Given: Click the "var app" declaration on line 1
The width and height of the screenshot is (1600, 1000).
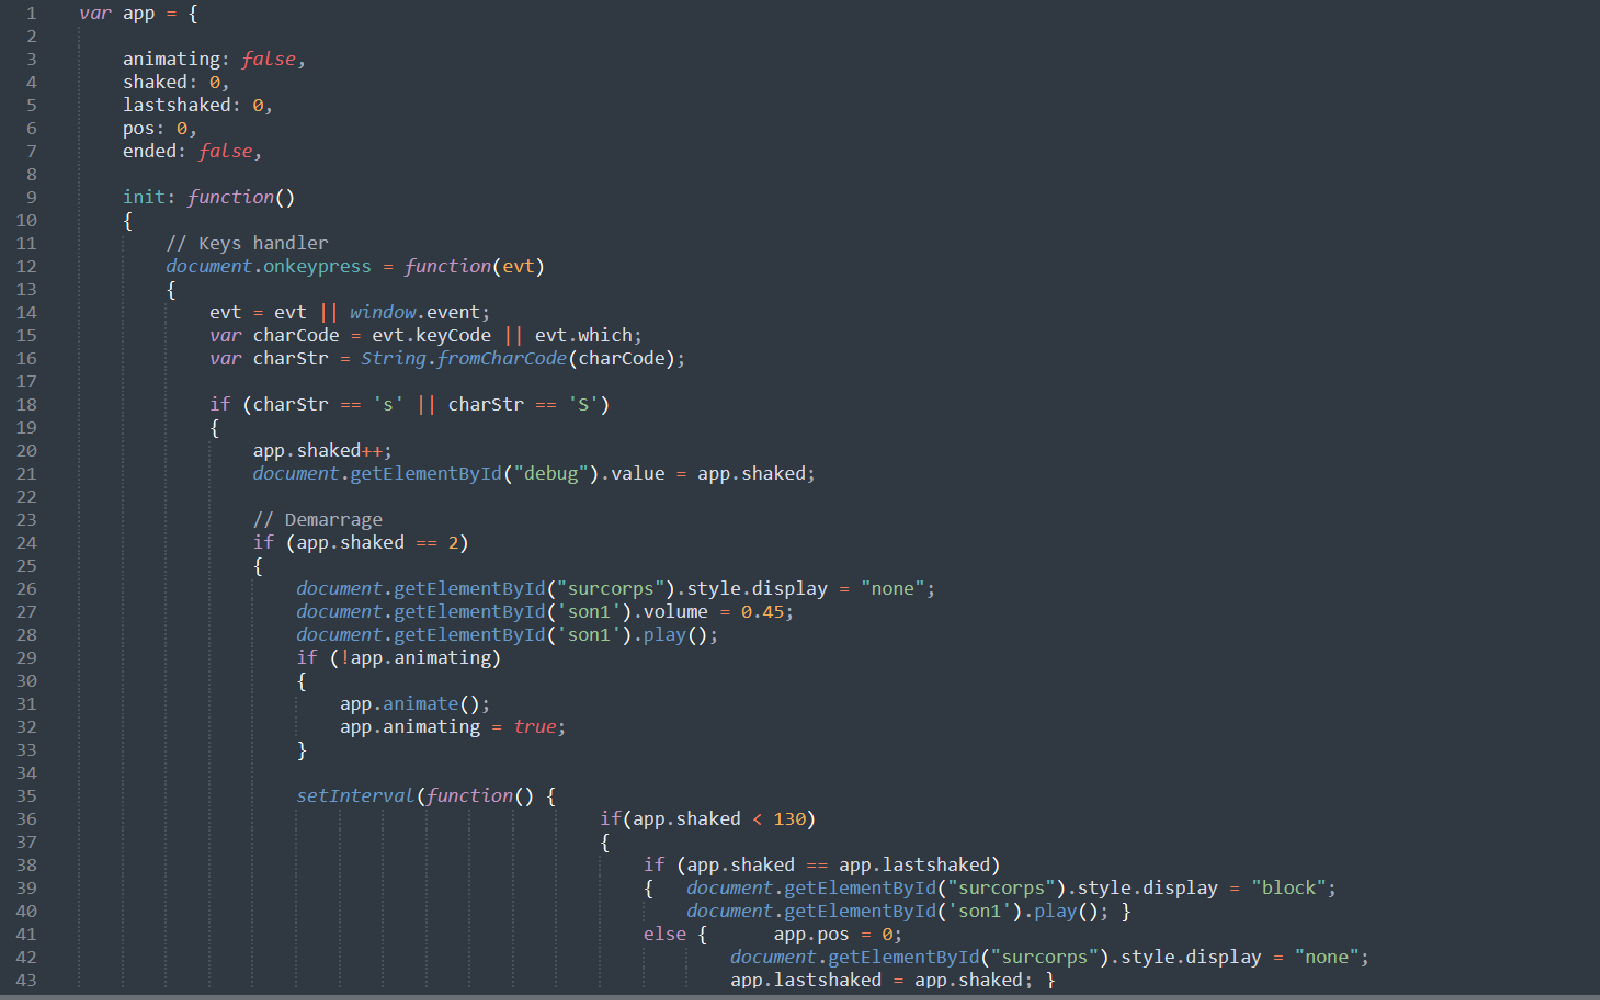Looking at the screenshot, I should pyautogui.click(x=117, y=13).
